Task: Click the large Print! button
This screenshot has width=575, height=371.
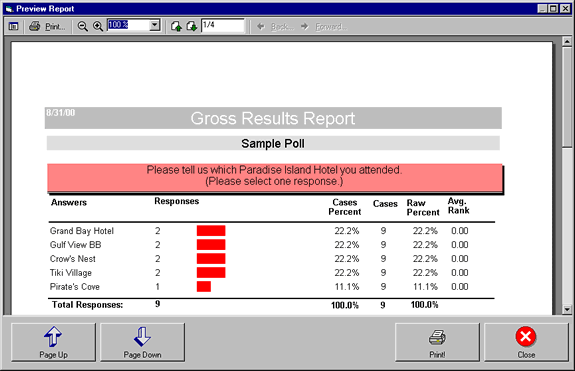Action: click(x=437, y=342)
